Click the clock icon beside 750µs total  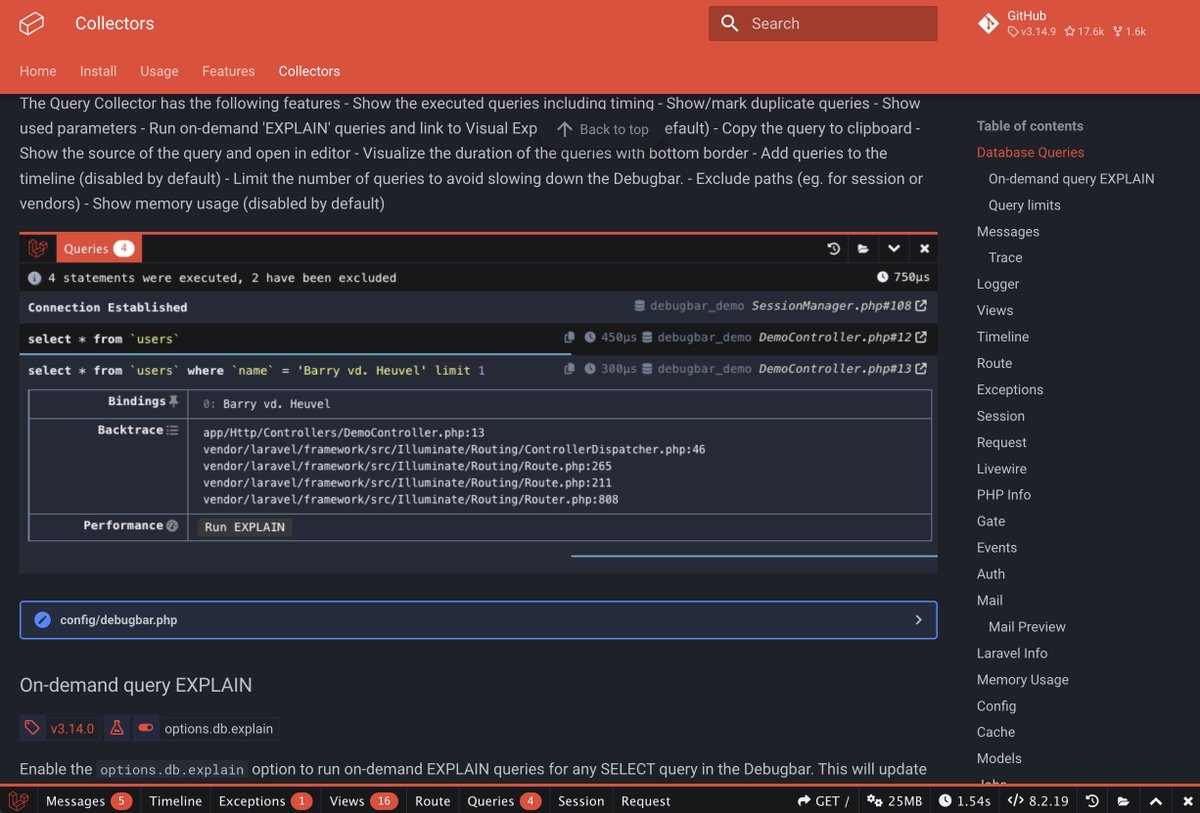(x=882, y=277)
